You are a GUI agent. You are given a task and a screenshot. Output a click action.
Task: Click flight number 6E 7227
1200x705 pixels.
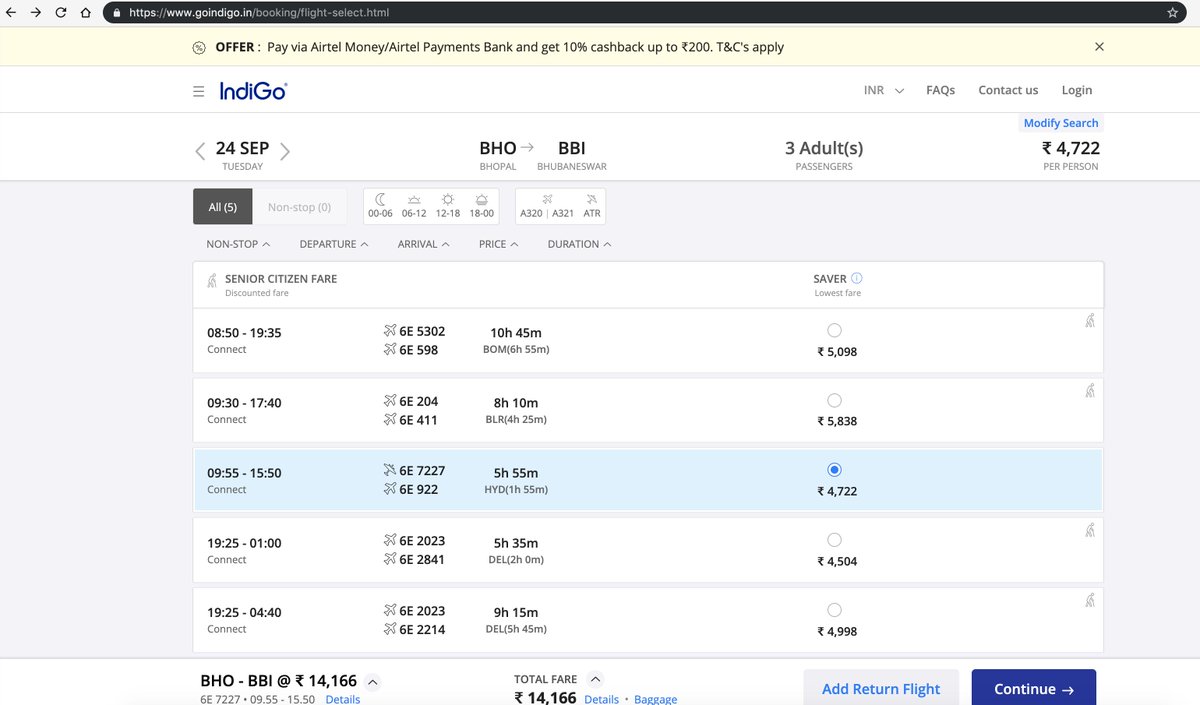(x=422, y=471)
